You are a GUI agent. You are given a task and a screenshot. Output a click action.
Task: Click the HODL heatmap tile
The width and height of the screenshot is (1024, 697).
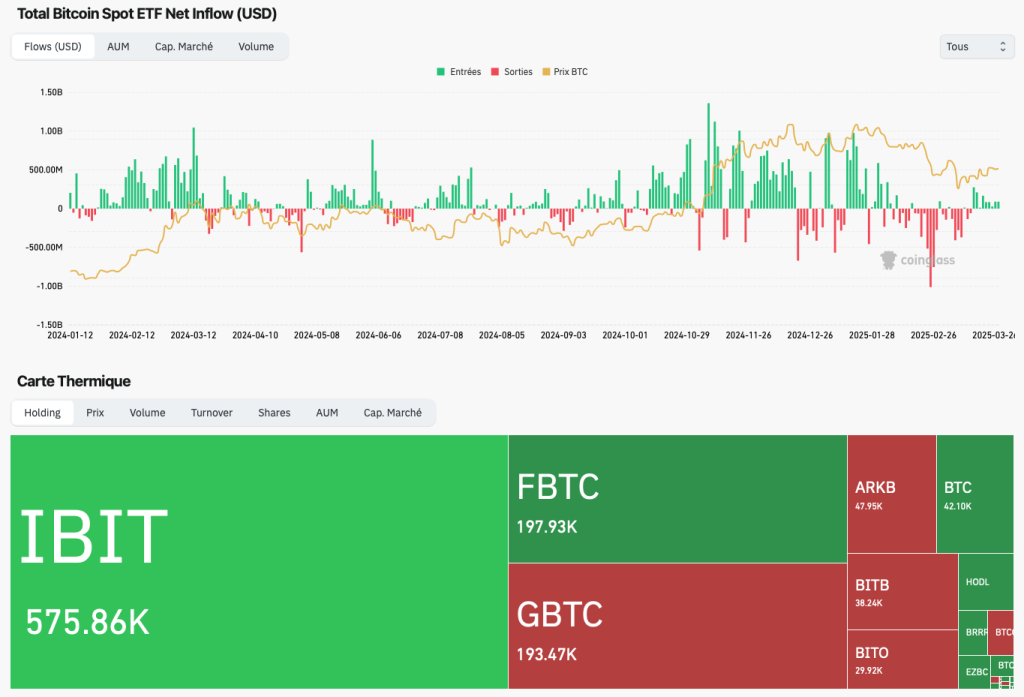(x=986, y=582)
